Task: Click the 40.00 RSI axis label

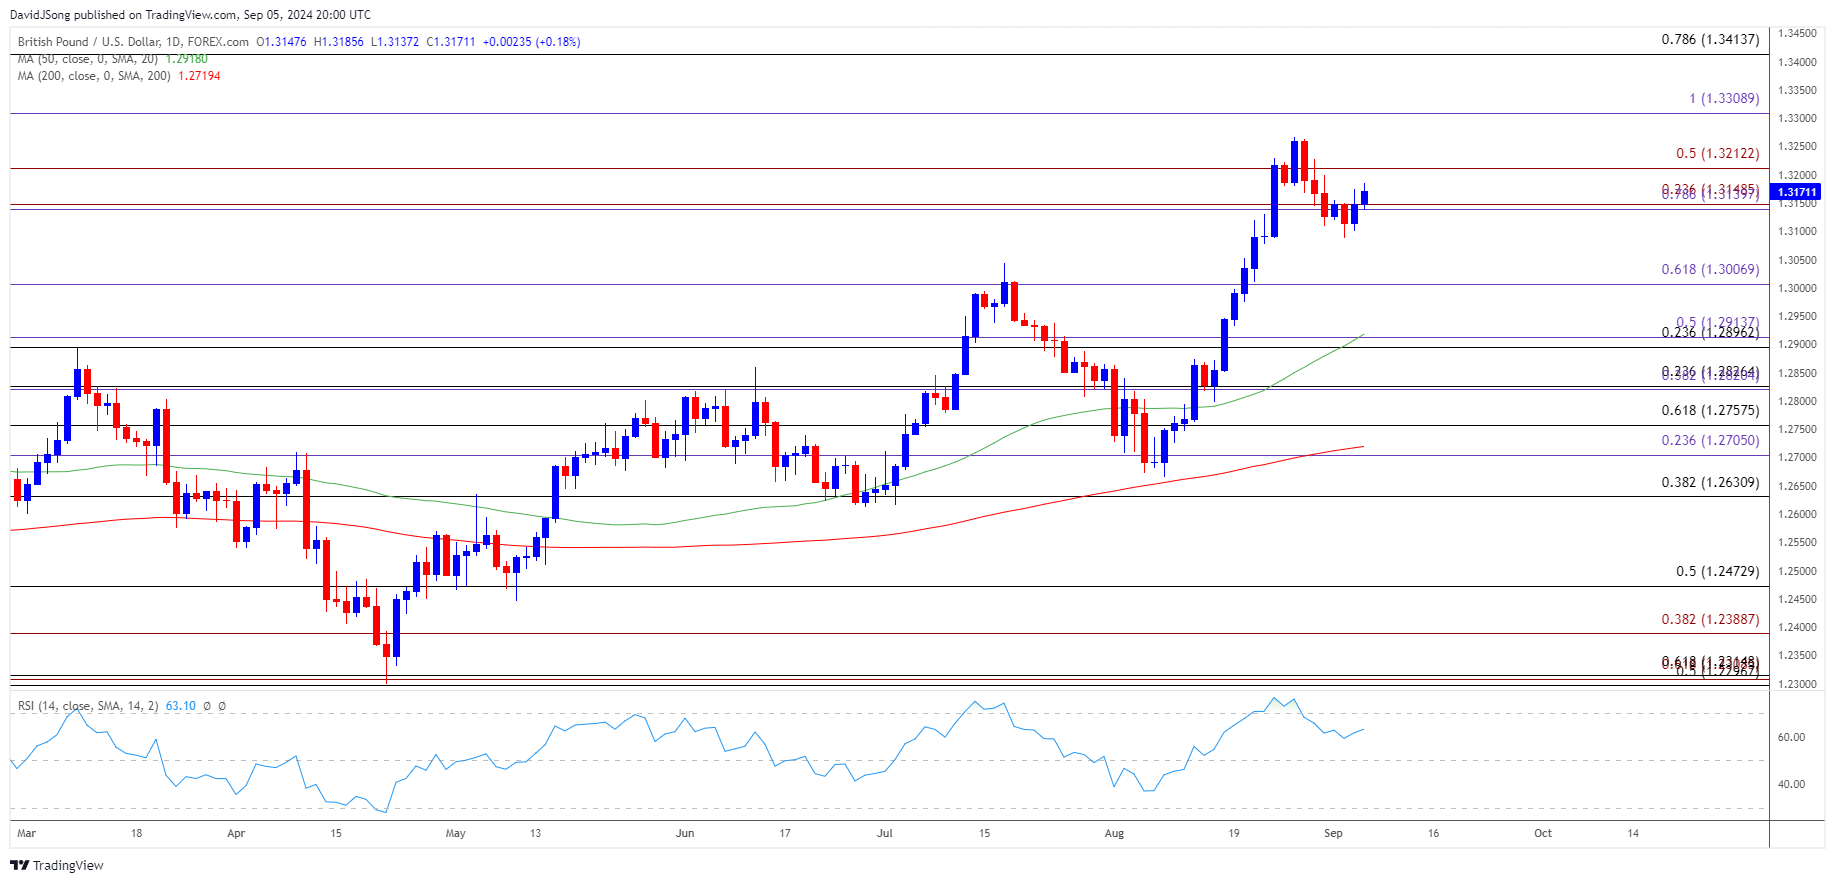Action: click(x=1791, y=784)
